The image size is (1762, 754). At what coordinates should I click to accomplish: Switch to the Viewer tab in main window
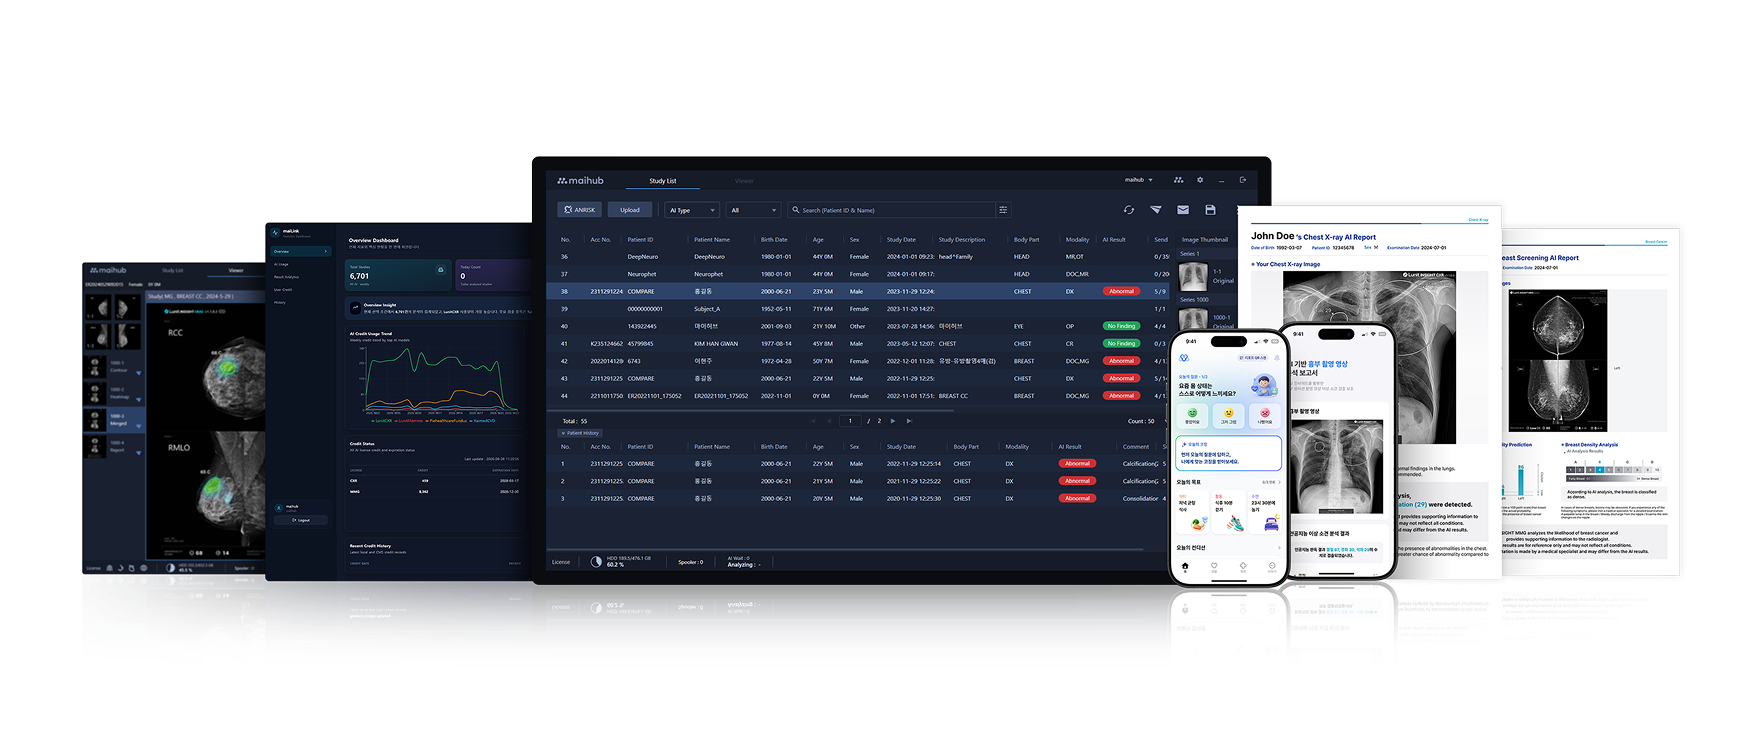[744, 181]
